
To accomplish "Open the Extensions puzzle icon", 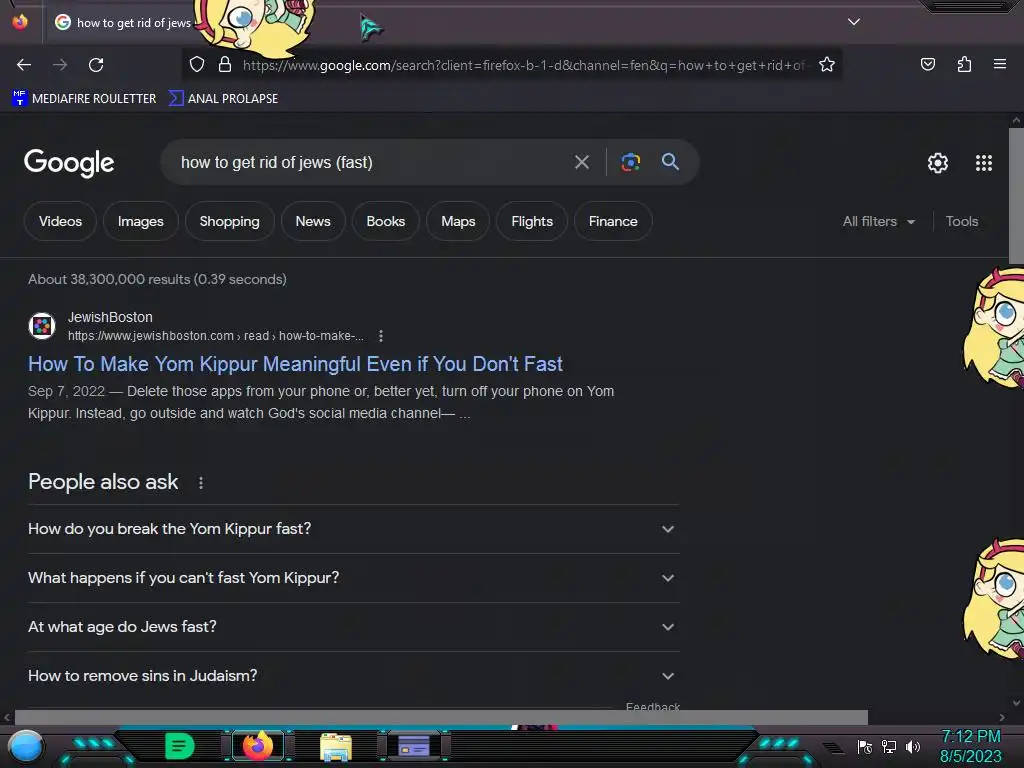I will pyautogui.click(x=964, y=64).
